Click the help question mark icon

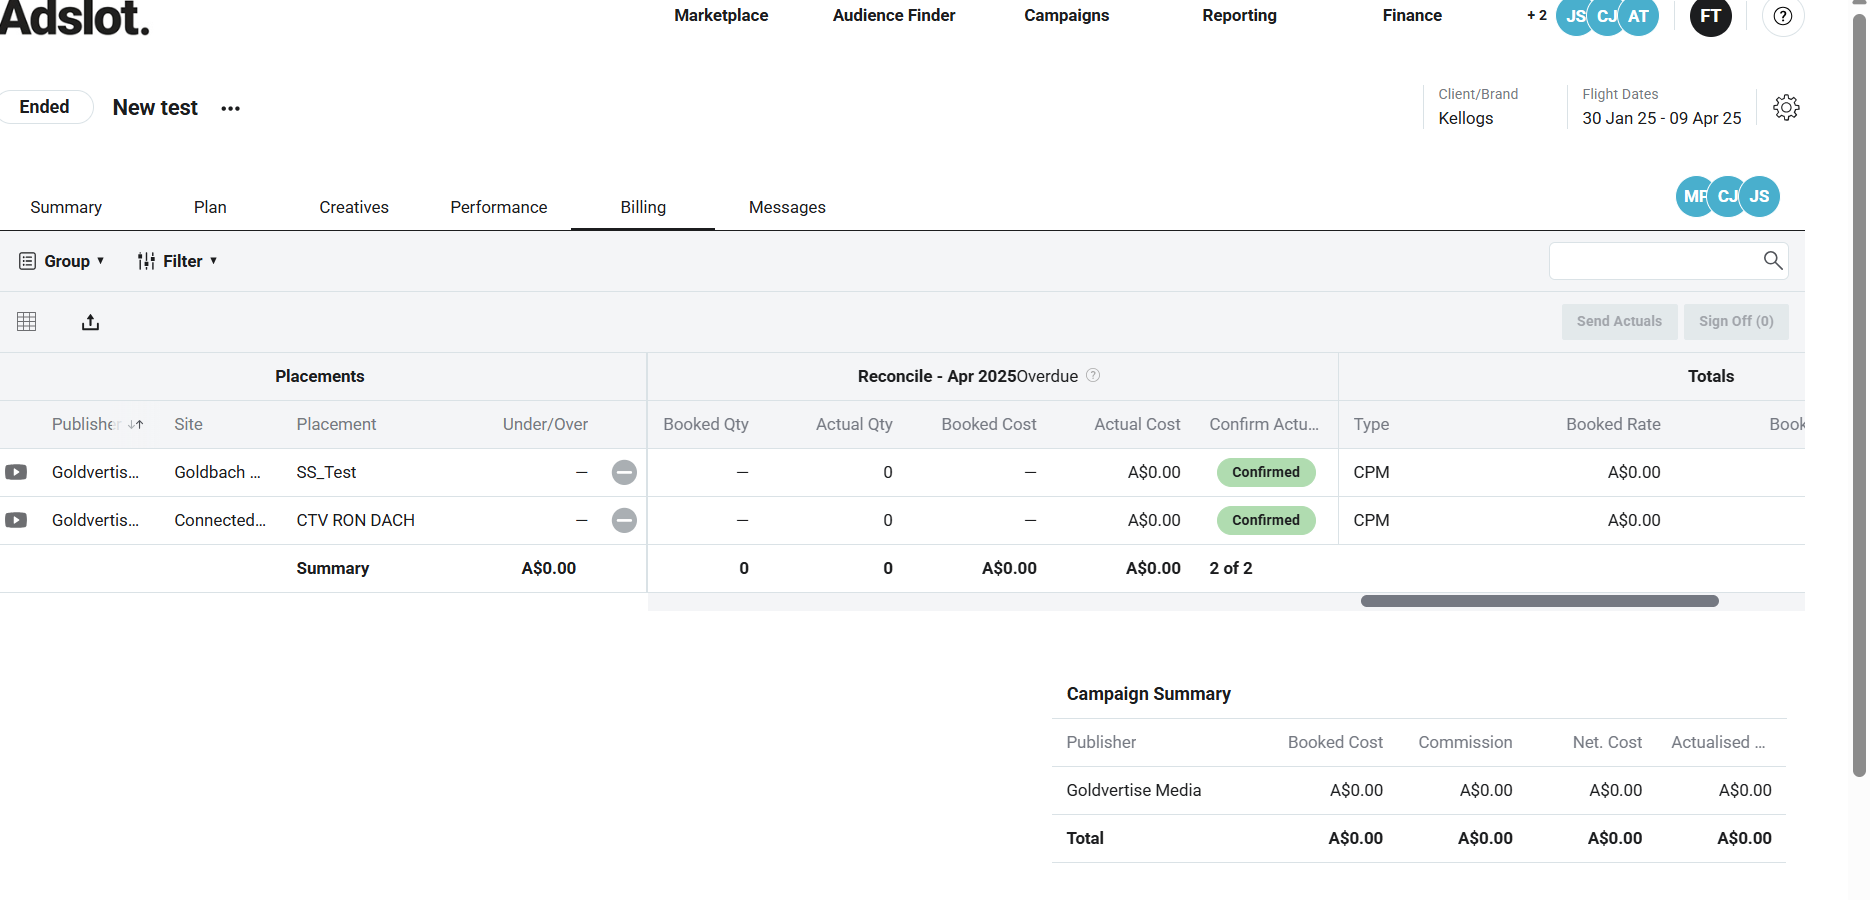pos(1782,16)
